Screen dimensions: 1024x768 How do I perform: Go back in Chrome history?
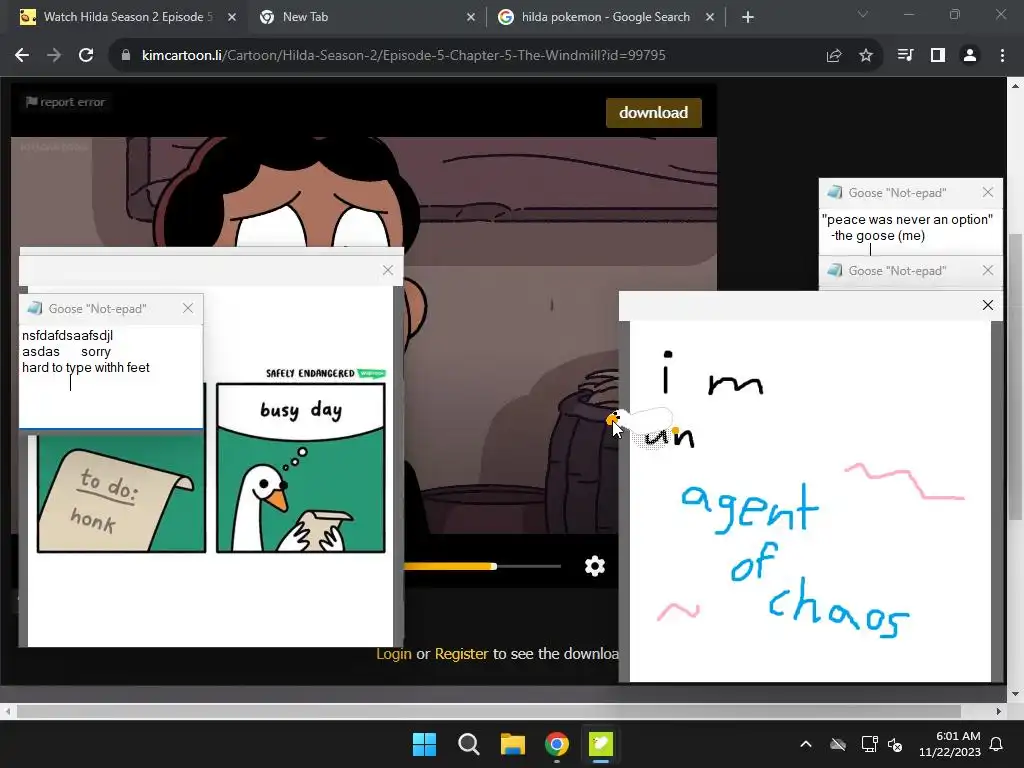pos(22,56)
